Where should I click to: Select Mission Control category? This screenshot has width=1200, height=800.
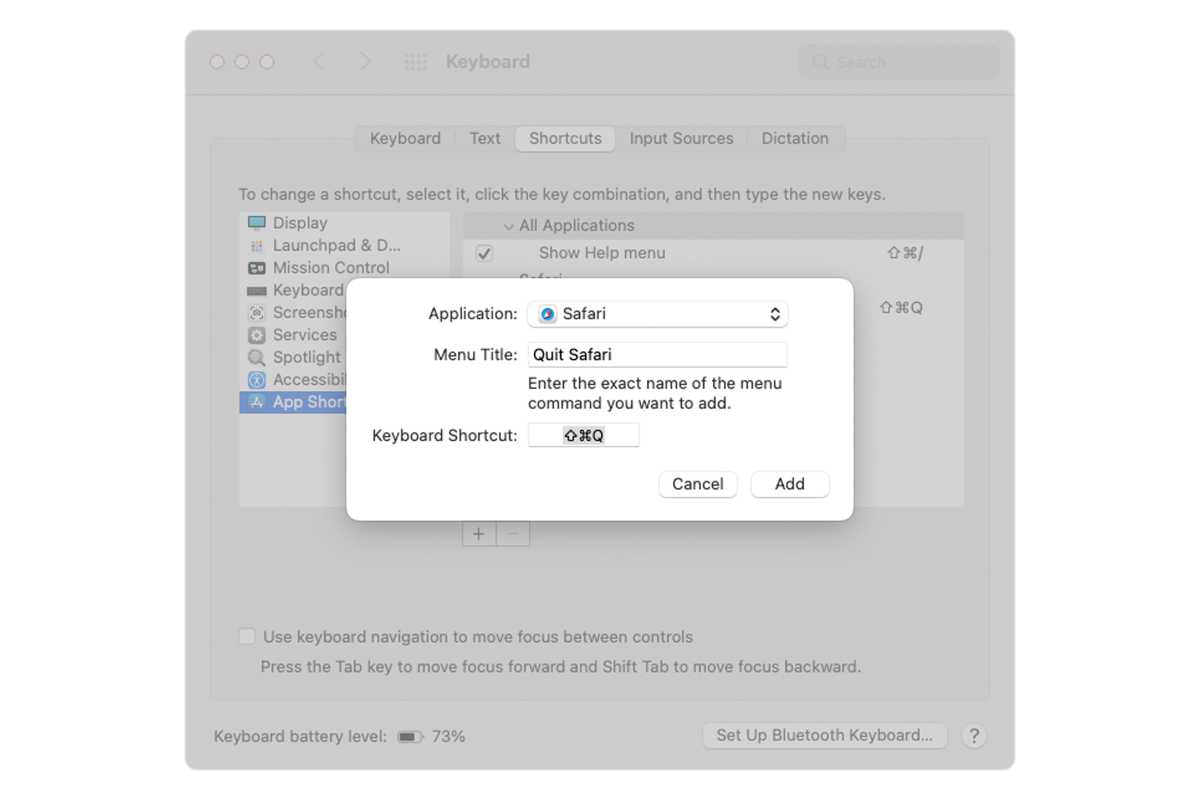(x=344, y=268)
